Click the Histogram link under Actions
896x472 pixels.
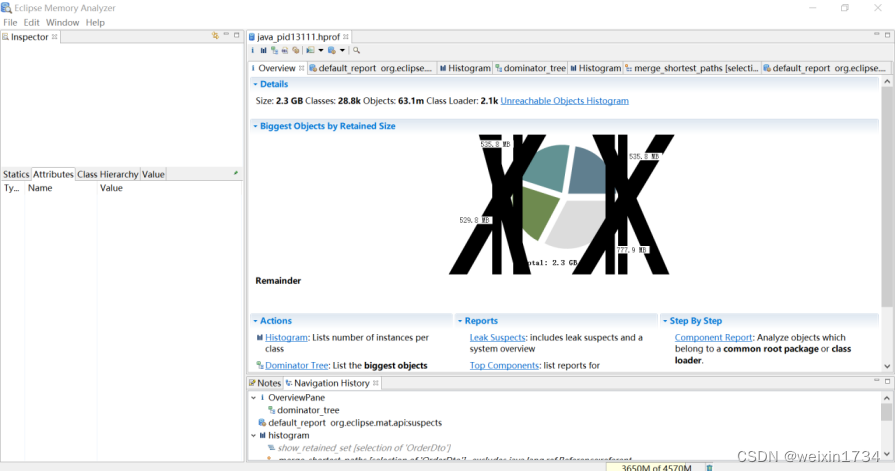(286, 338)
